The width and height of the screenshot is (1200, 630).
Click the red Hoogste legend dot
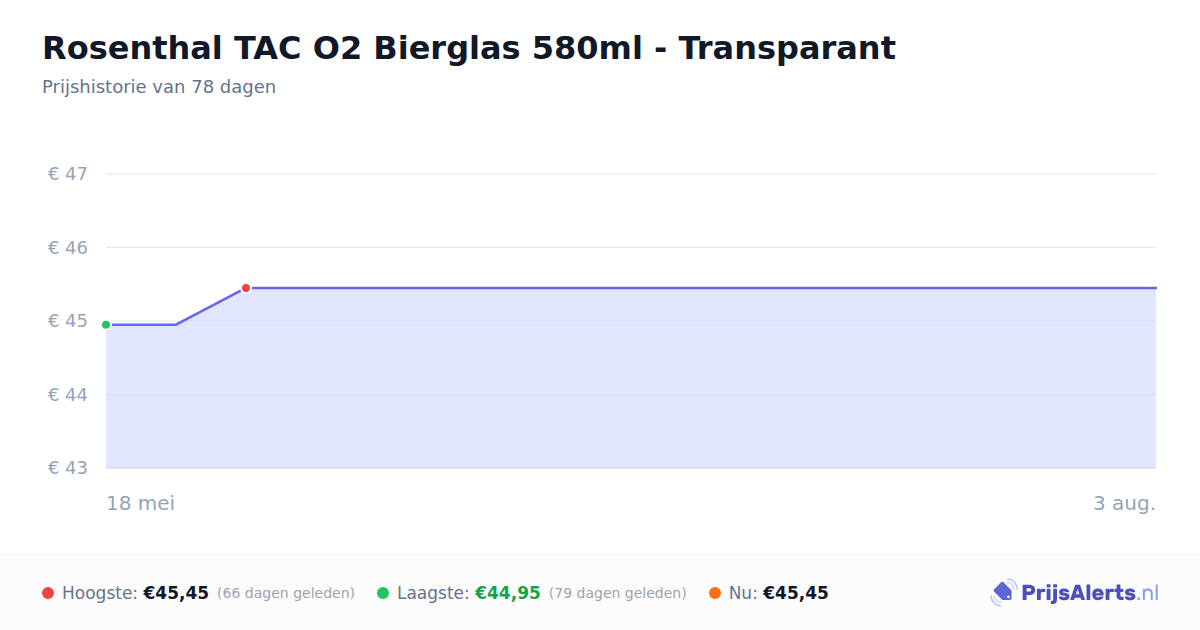click(x=48, y=593)
